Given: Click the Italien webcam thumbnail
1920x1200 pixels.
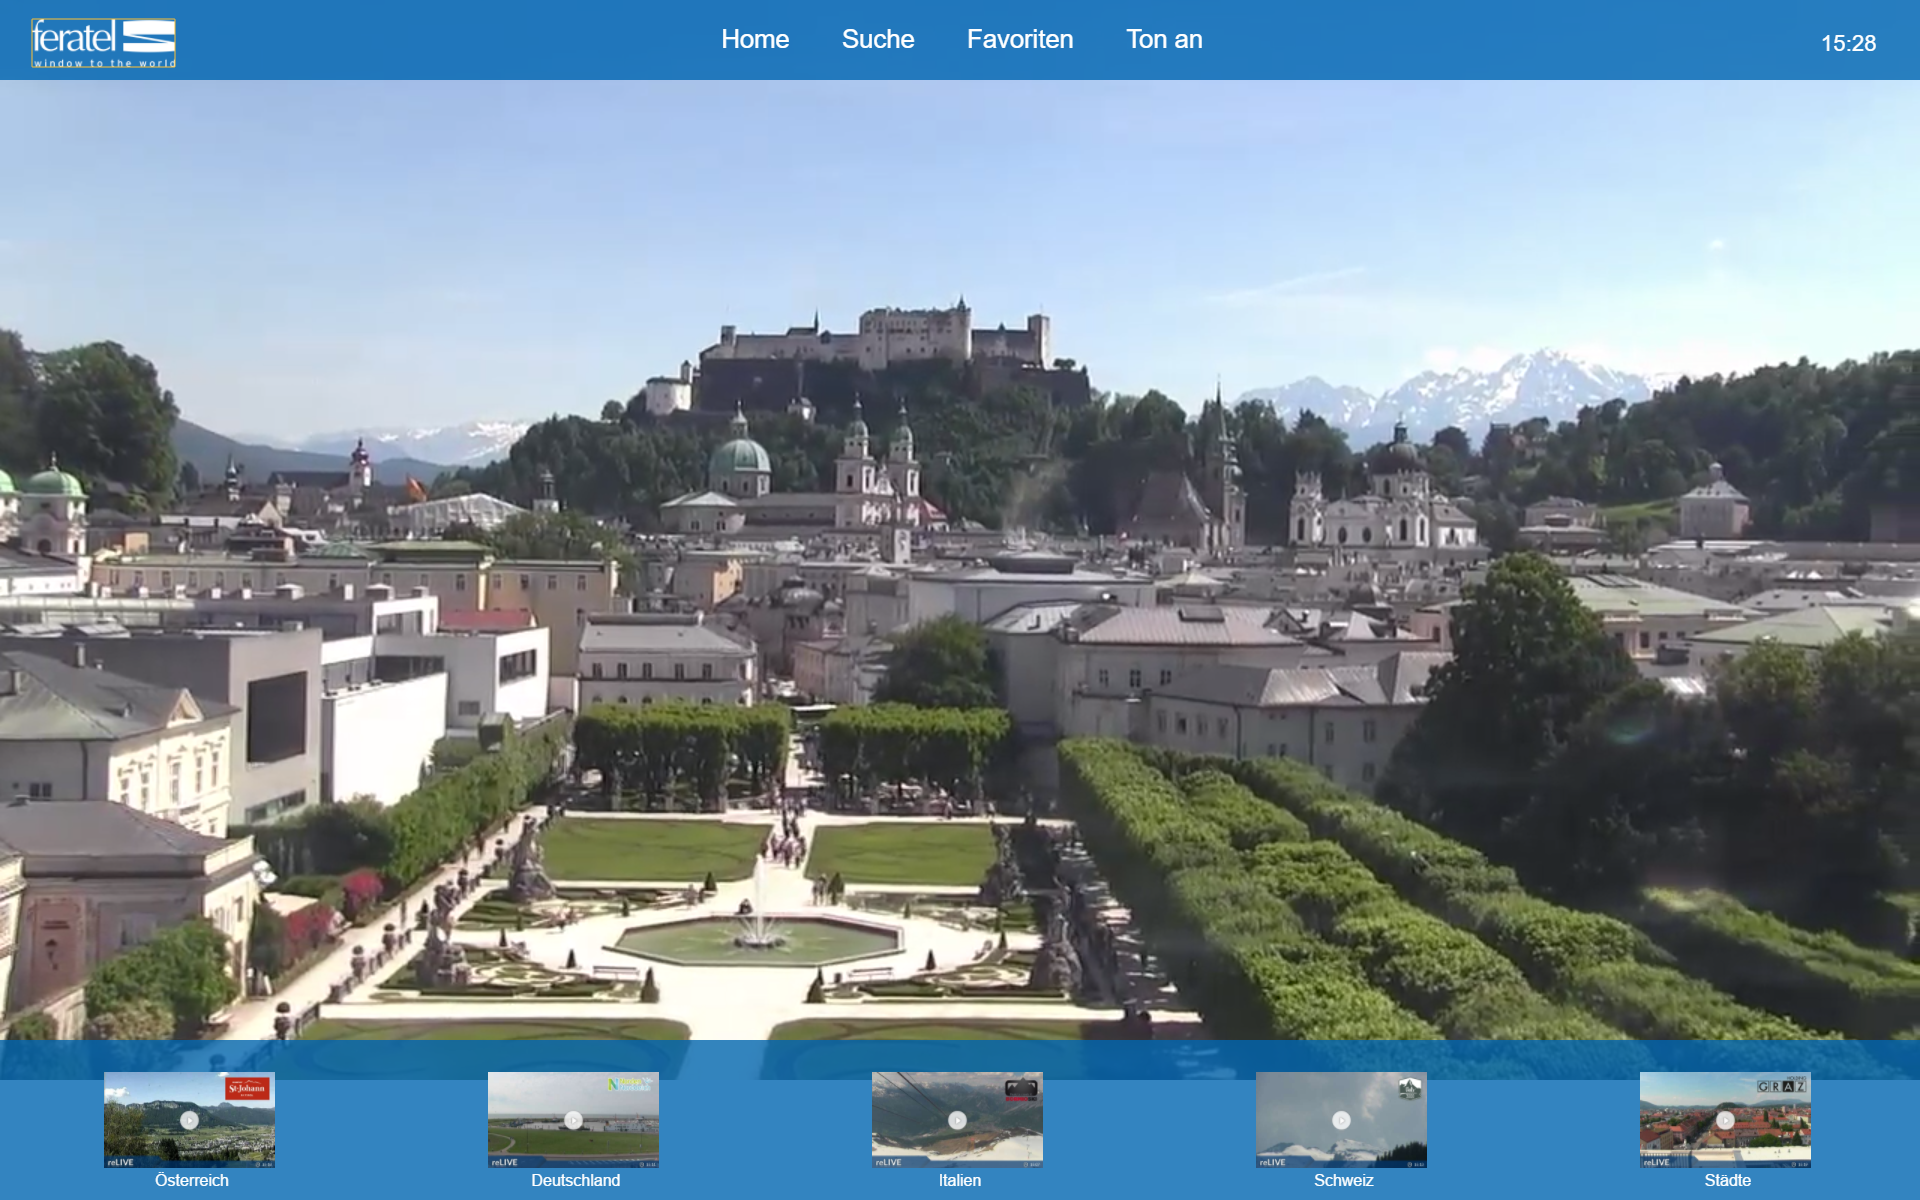Looking at the screenshot, I should pyautogui.click(x=957, y=1120).
